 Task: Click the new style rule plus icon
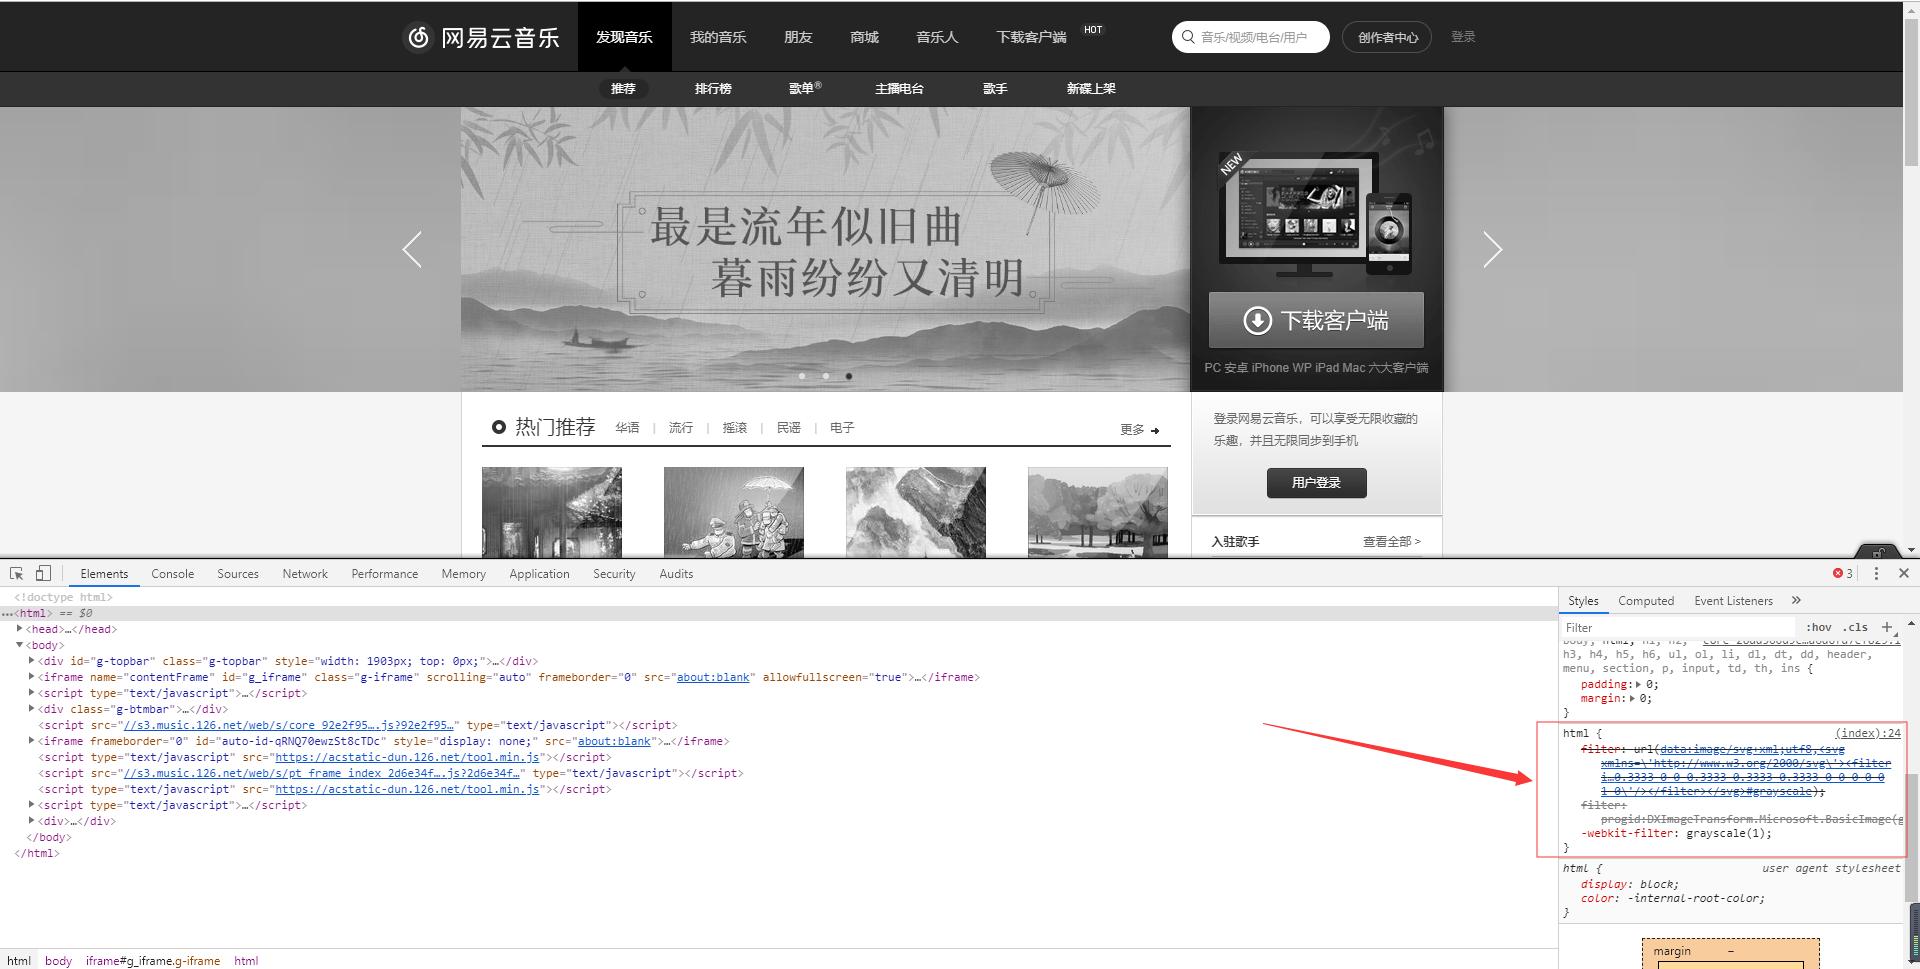1888,627
